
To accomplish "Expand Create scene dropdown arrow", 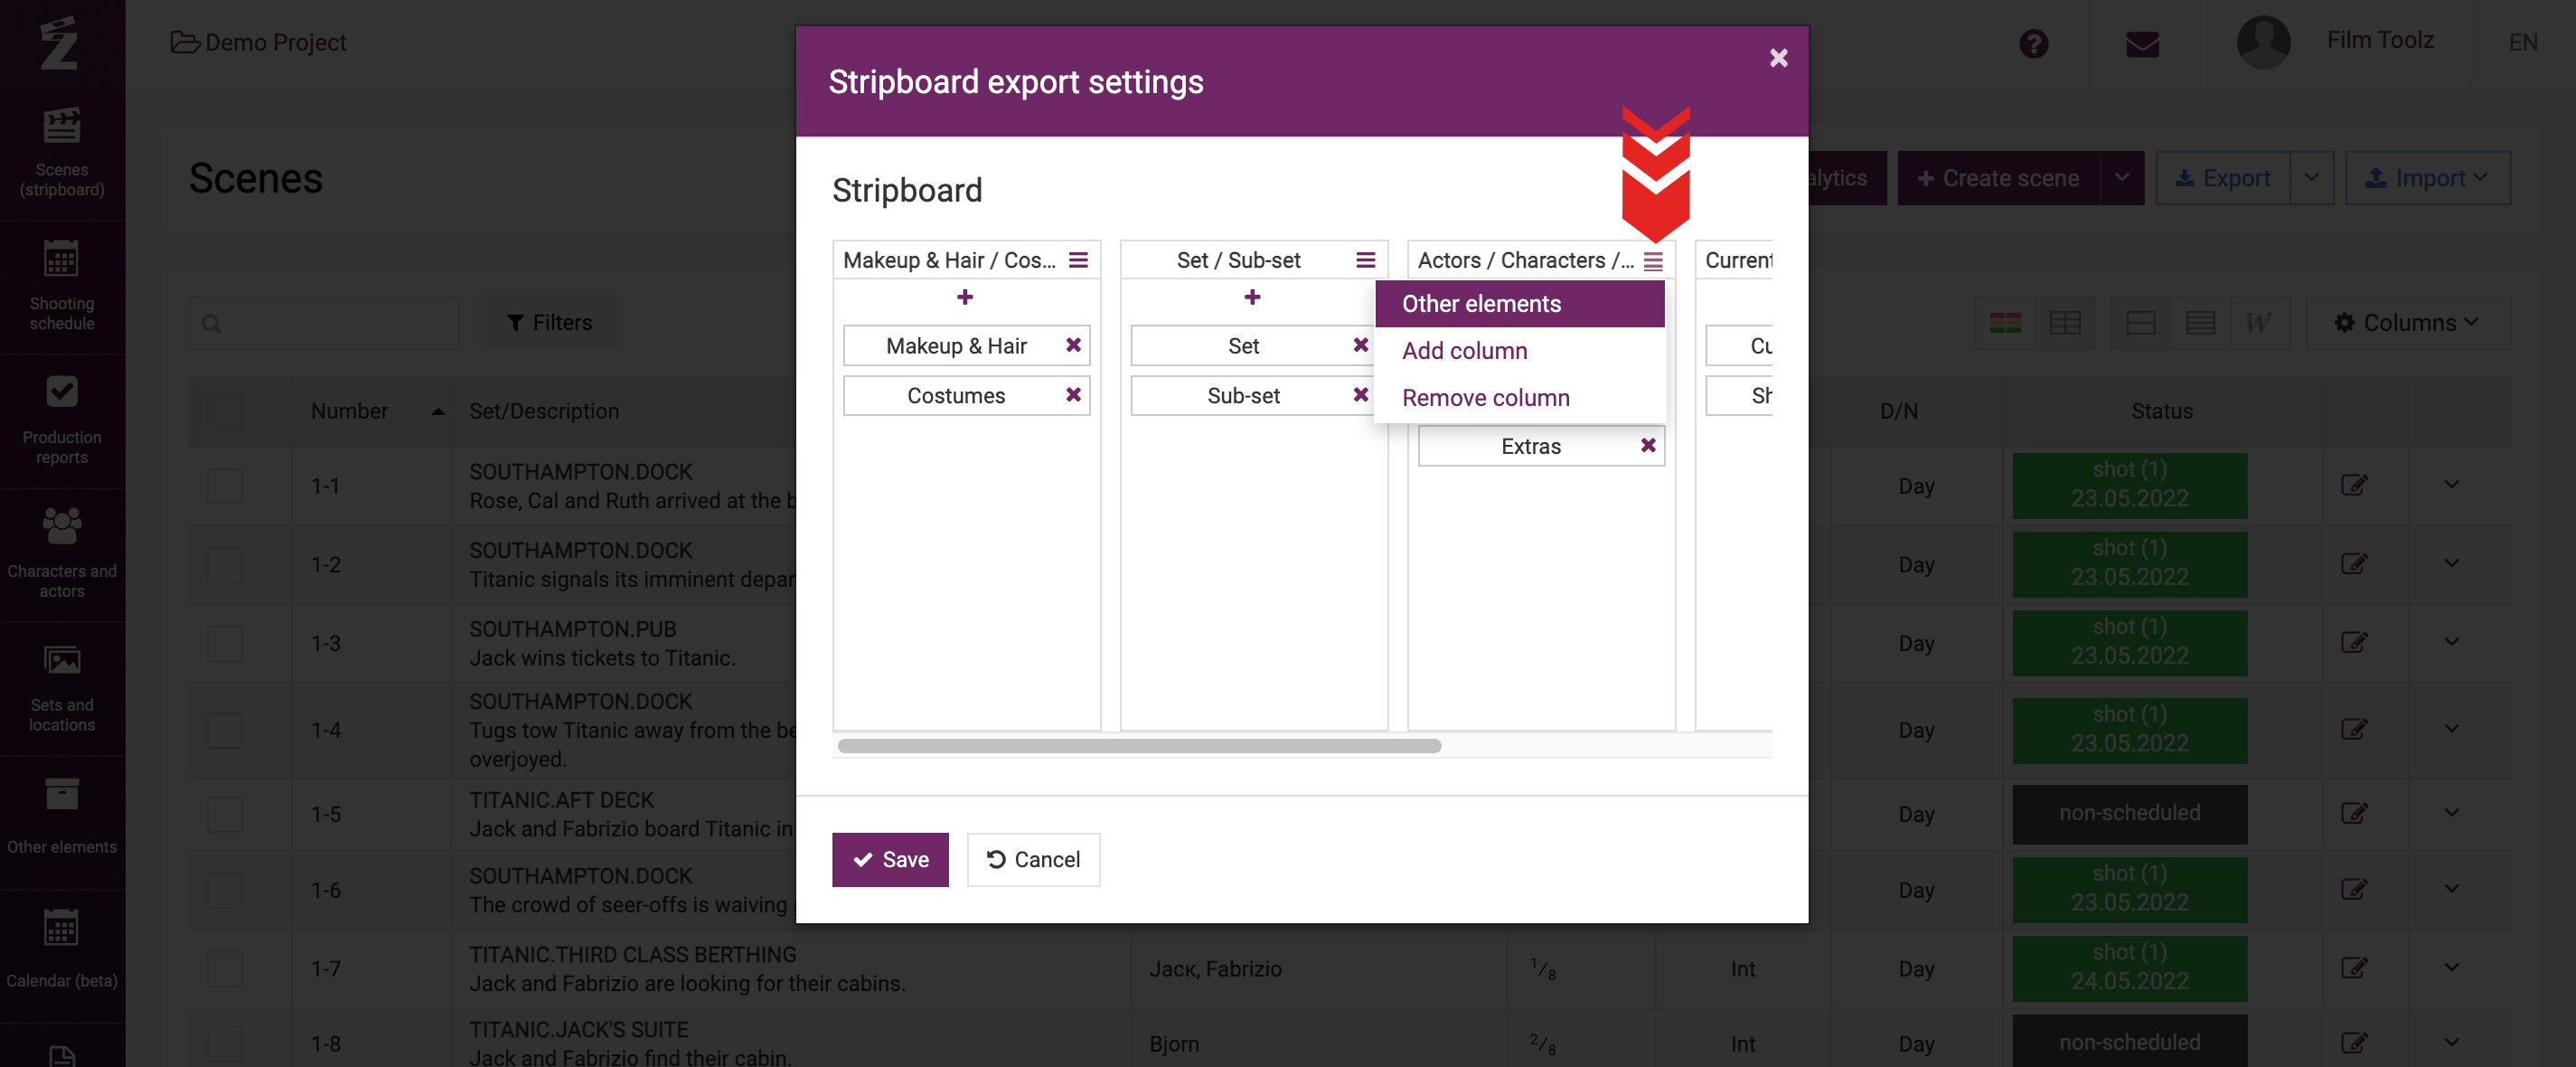I will [x=2122, y=178].
